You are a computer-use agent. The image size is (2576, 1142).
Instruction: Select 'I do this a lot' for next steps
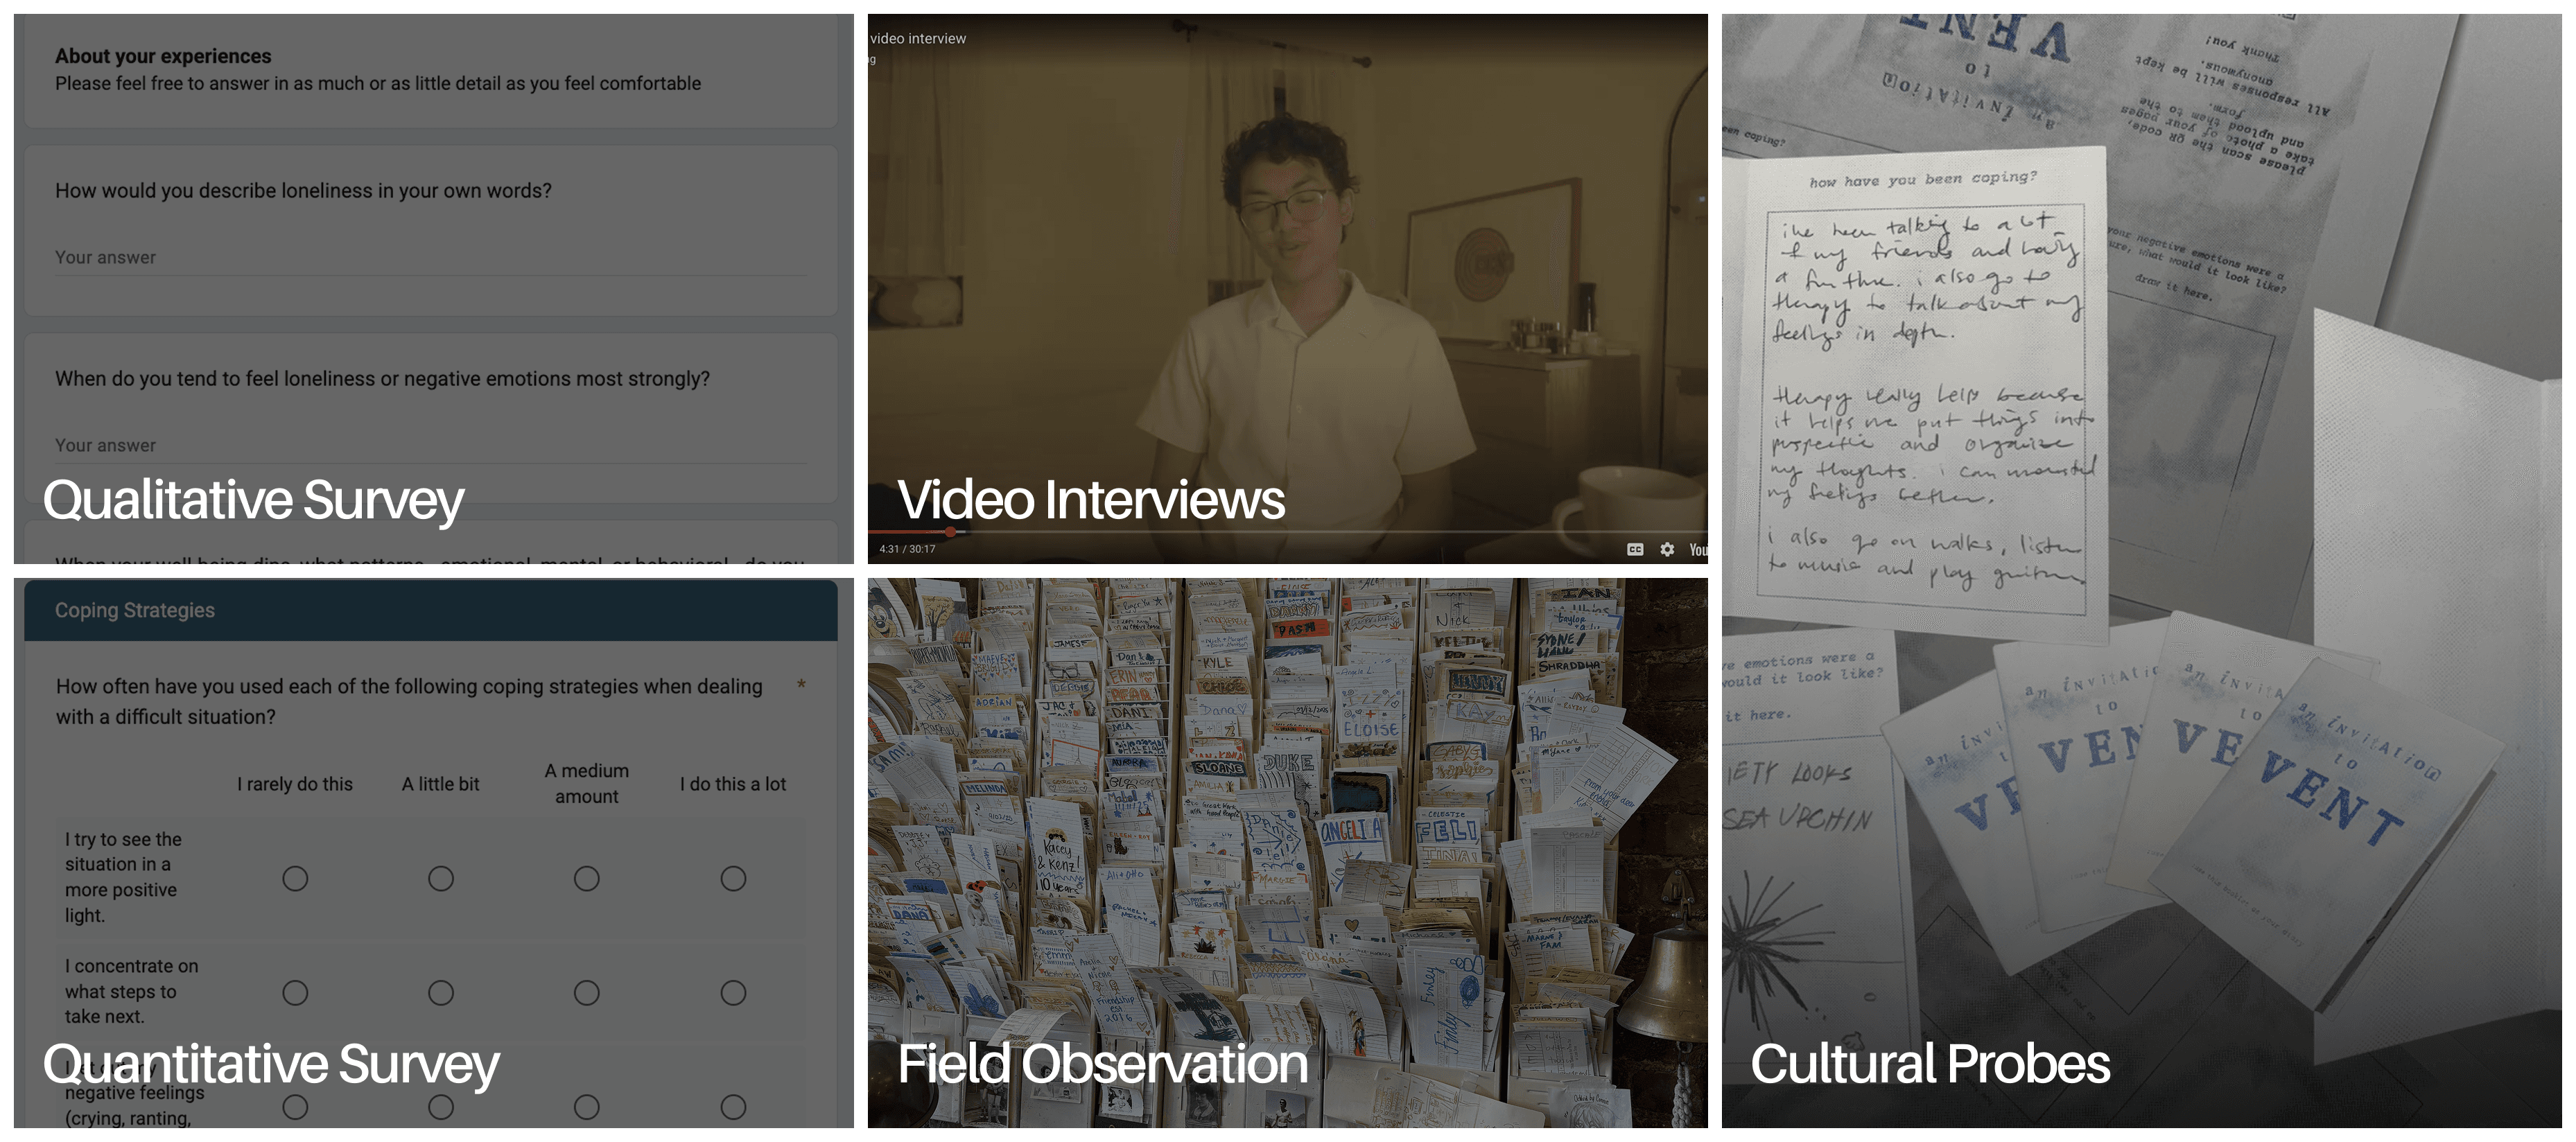coord(733,992)
